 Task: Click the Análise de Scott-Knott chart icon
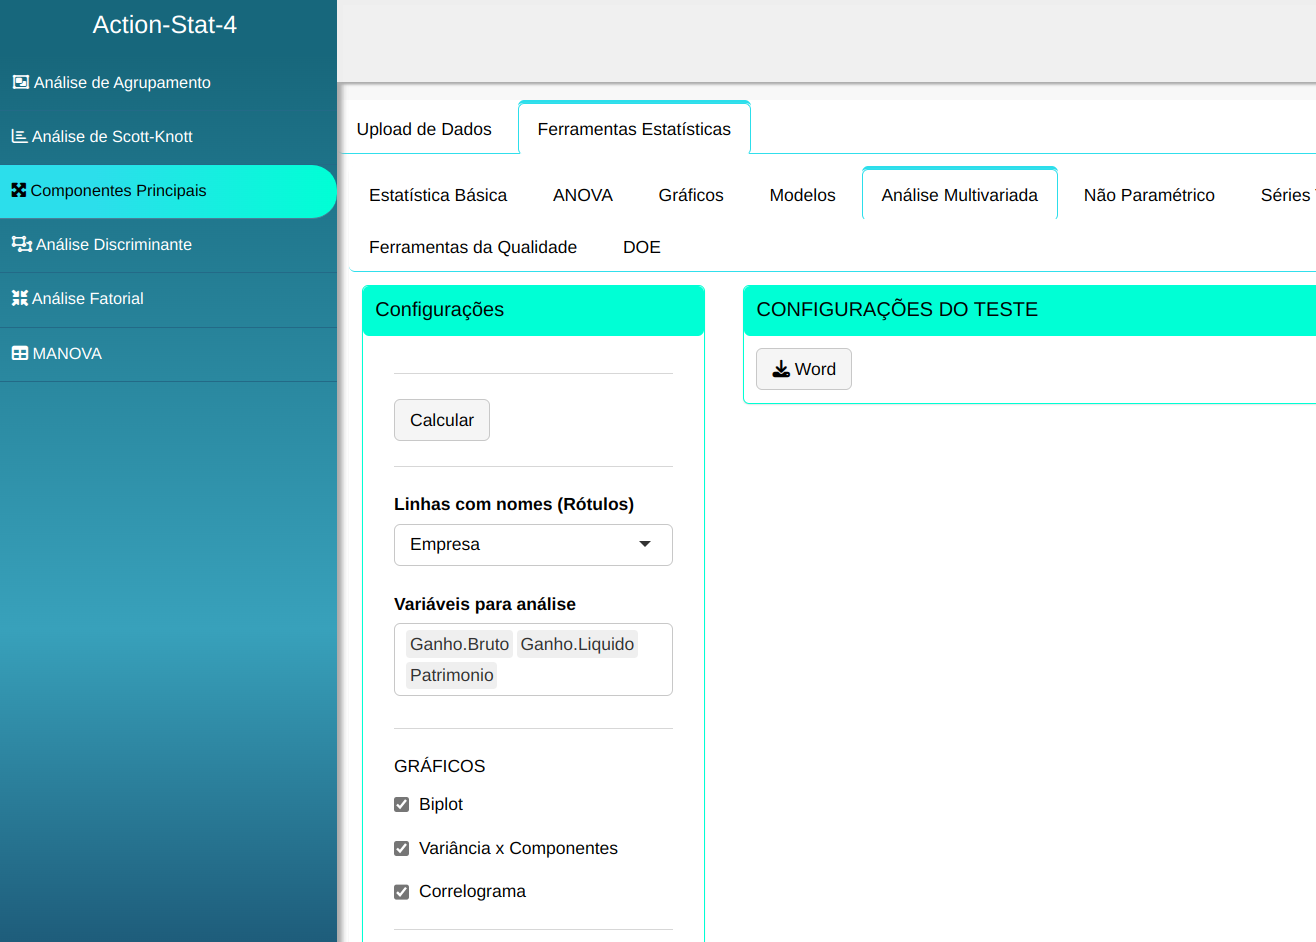click(x=19, y=136)
